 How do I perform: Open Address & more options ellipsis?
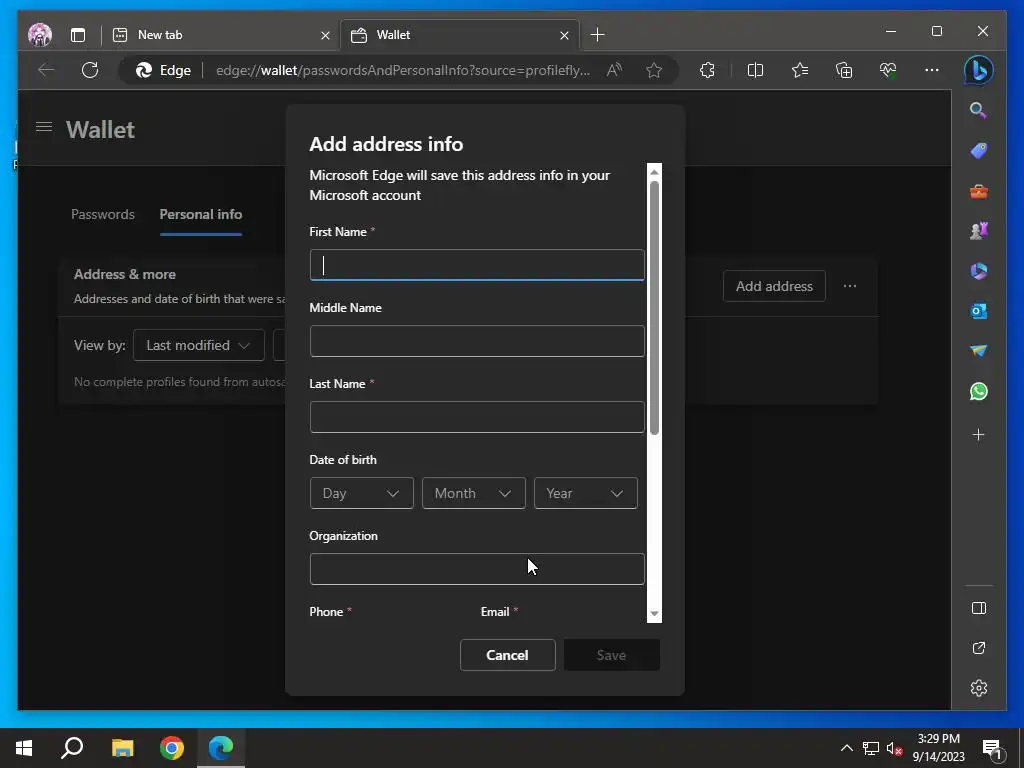coord(849,286)
